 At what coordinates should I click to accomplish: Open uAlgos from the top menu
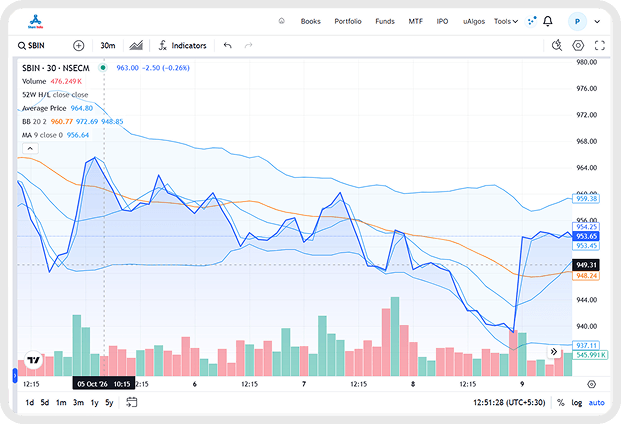click(474, 21)
